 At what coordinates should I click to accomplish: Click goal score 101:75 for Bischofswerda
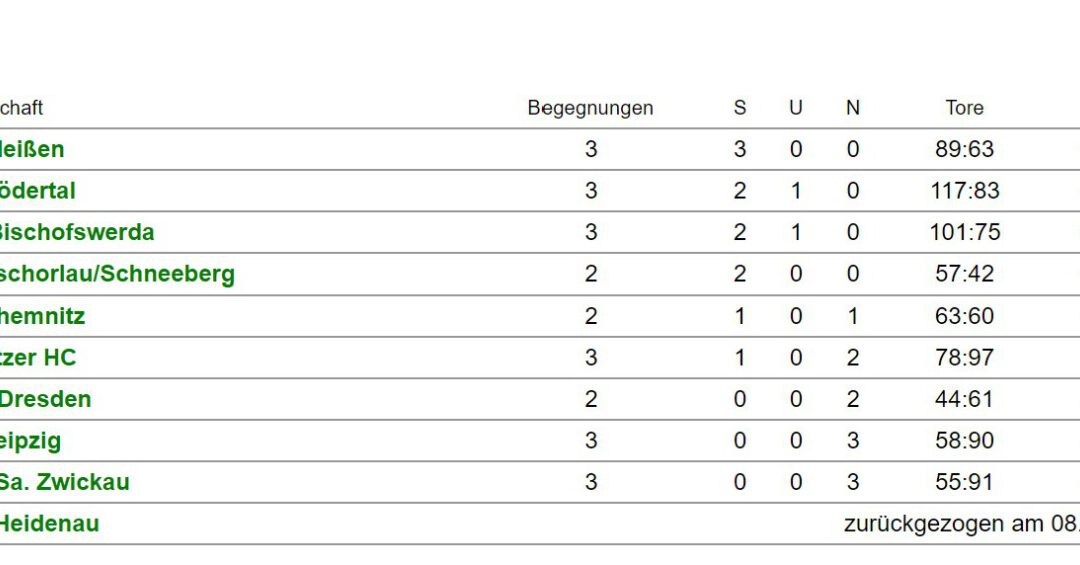coord(964,232)
